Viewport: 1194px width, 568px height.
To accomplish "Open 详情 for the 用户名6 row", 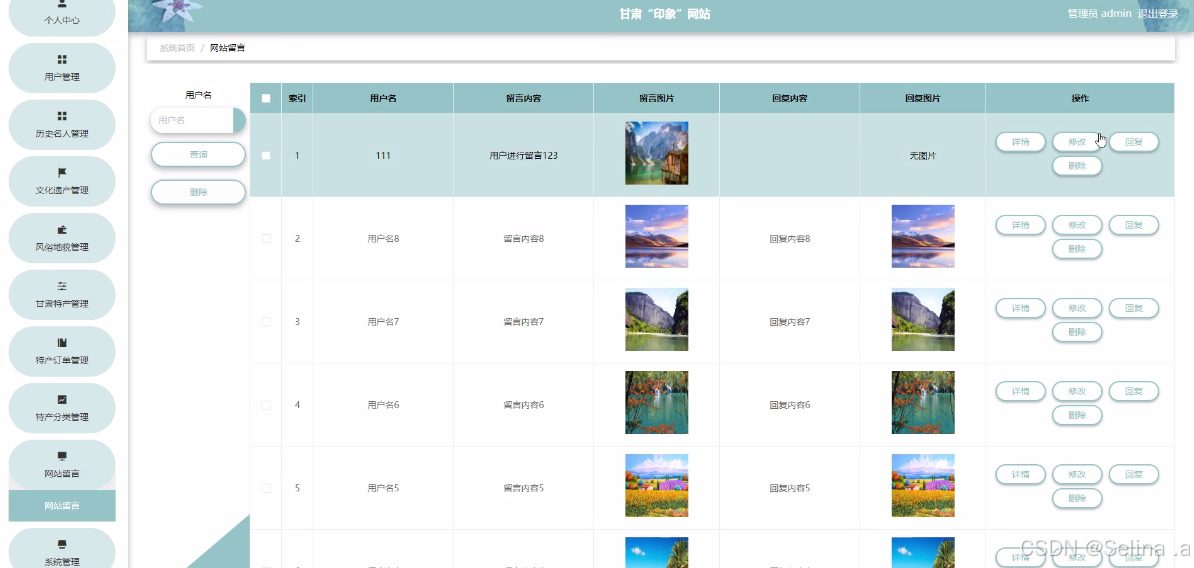I will [1020, 391].
